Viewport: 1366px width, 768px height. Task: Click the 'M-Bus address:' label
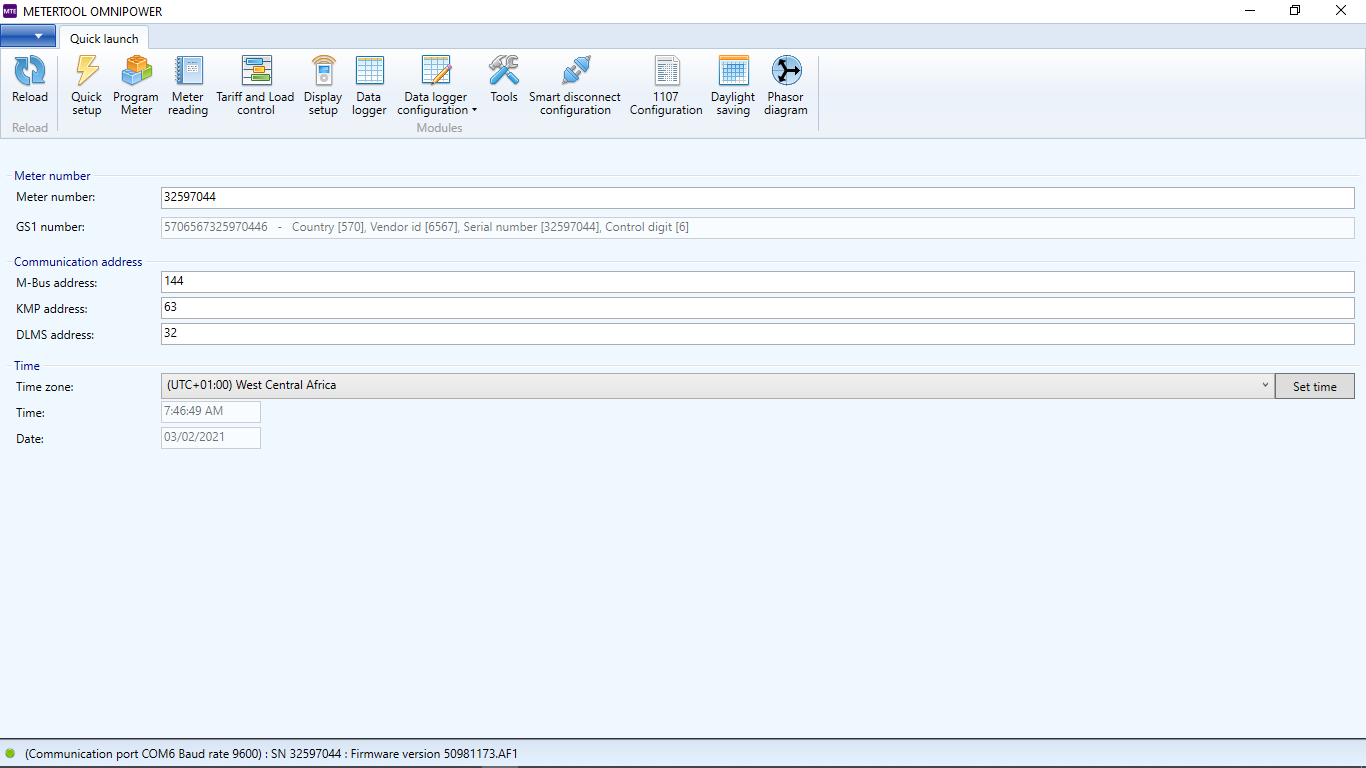(57, 283)
